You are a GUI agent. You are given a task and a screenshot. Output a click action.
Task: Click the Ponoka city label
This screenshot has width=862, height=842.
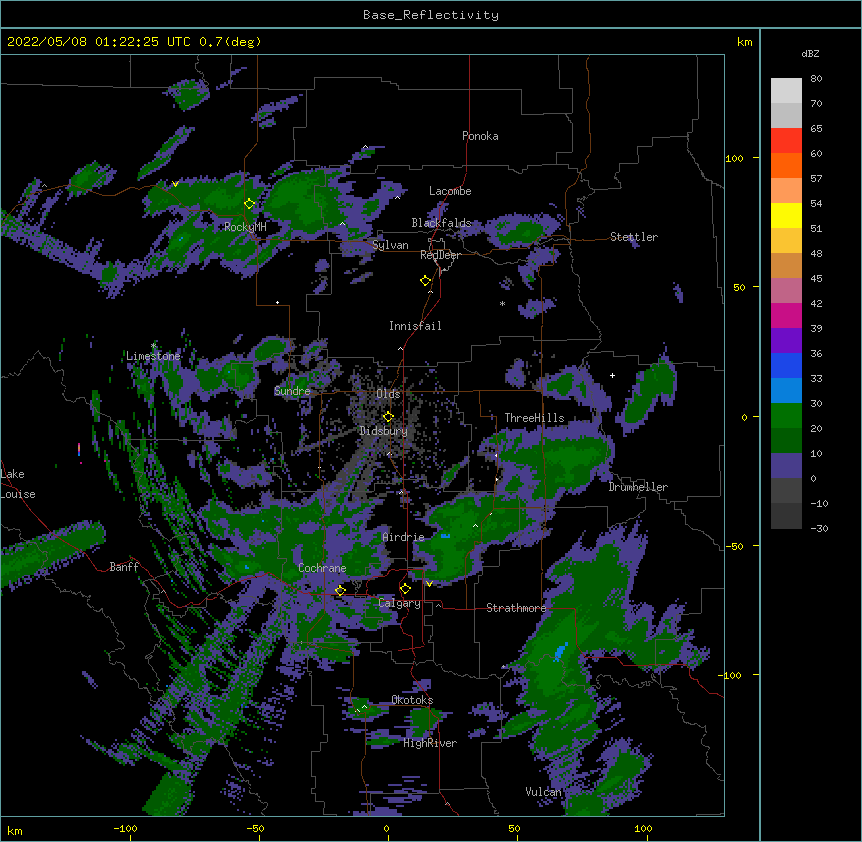480,136
